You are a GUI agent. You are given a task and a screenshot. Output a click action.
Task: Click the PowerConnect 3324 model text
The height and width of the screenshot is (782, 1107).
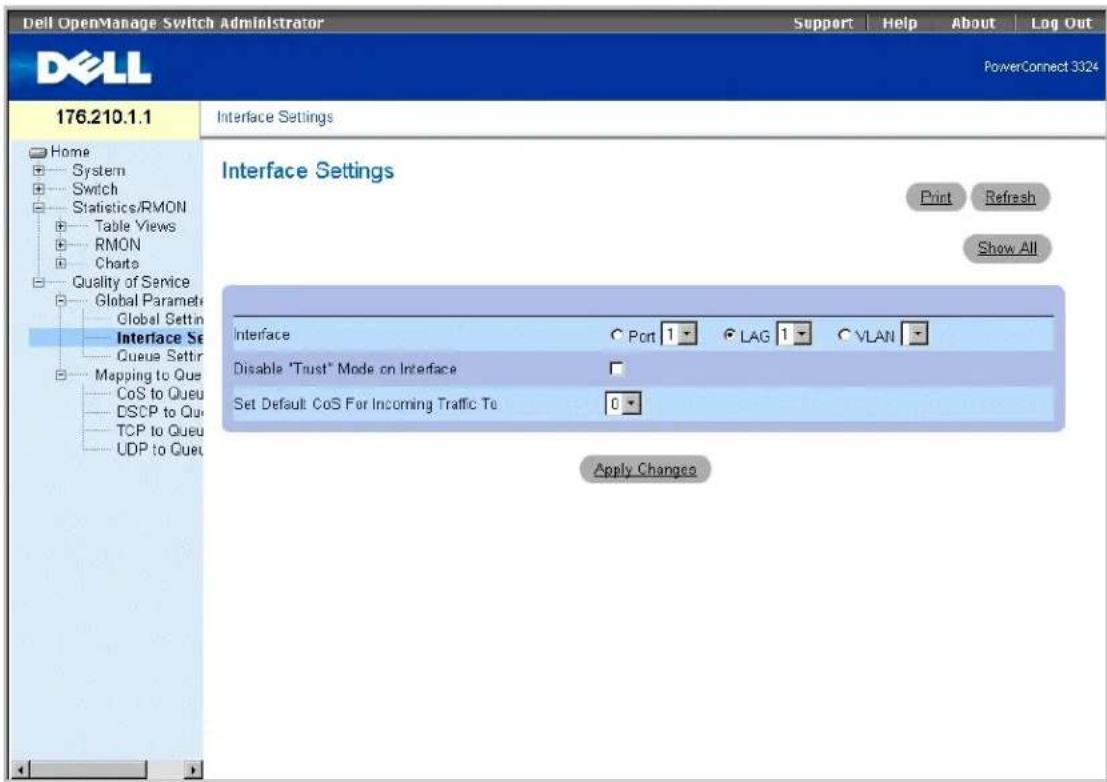(1041, 67)
